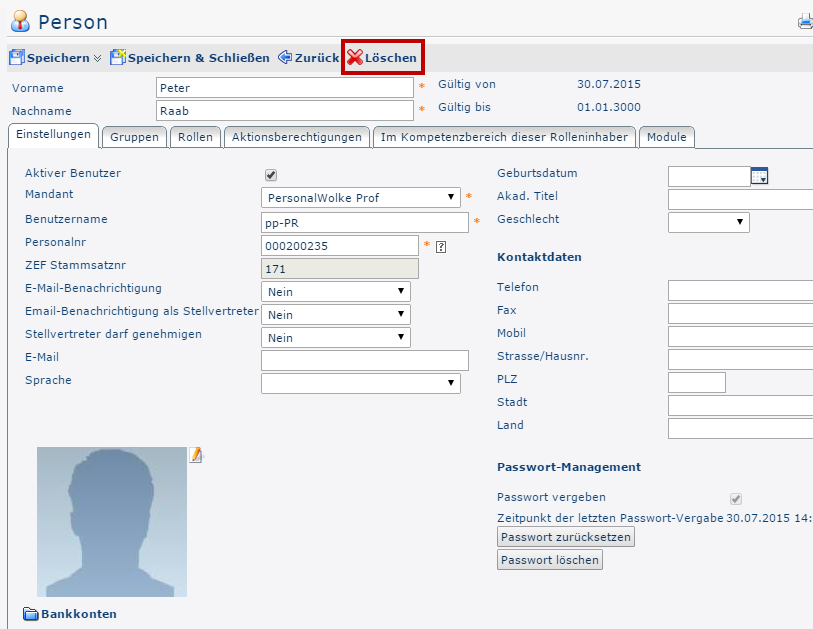Image resolution: width=813 pixels, height=629 pixels.
Task: Click the printer icon at top right
Action: tap(805, 22)
